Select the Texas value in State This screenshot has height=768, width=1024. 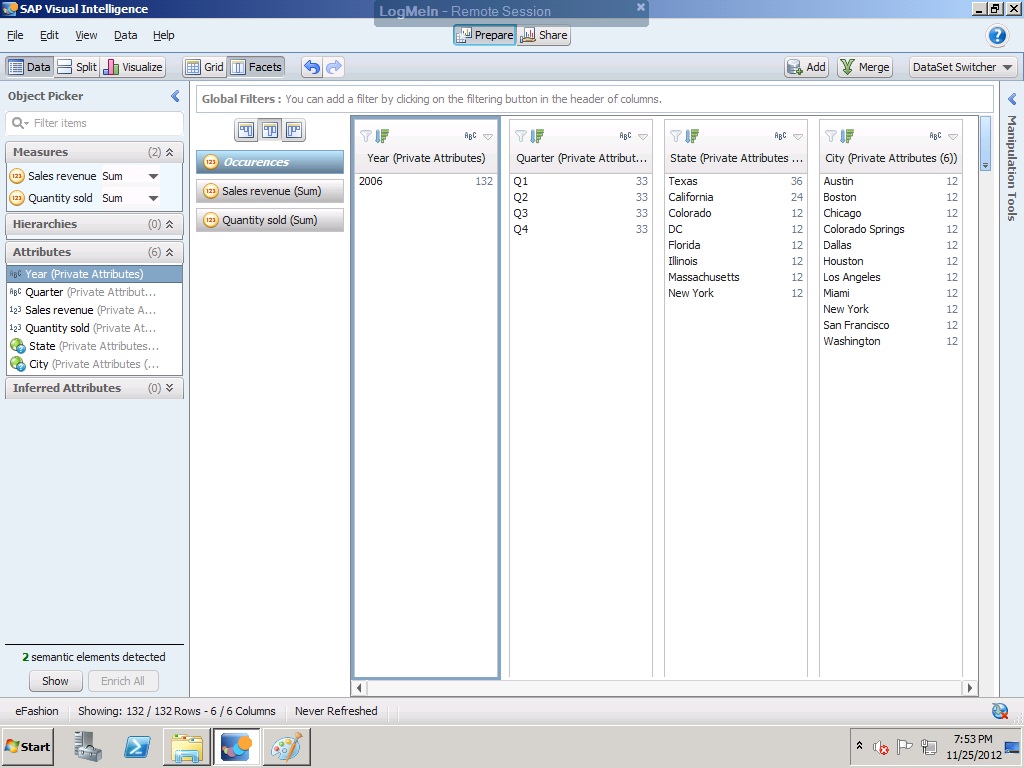(x=735, y=181)
